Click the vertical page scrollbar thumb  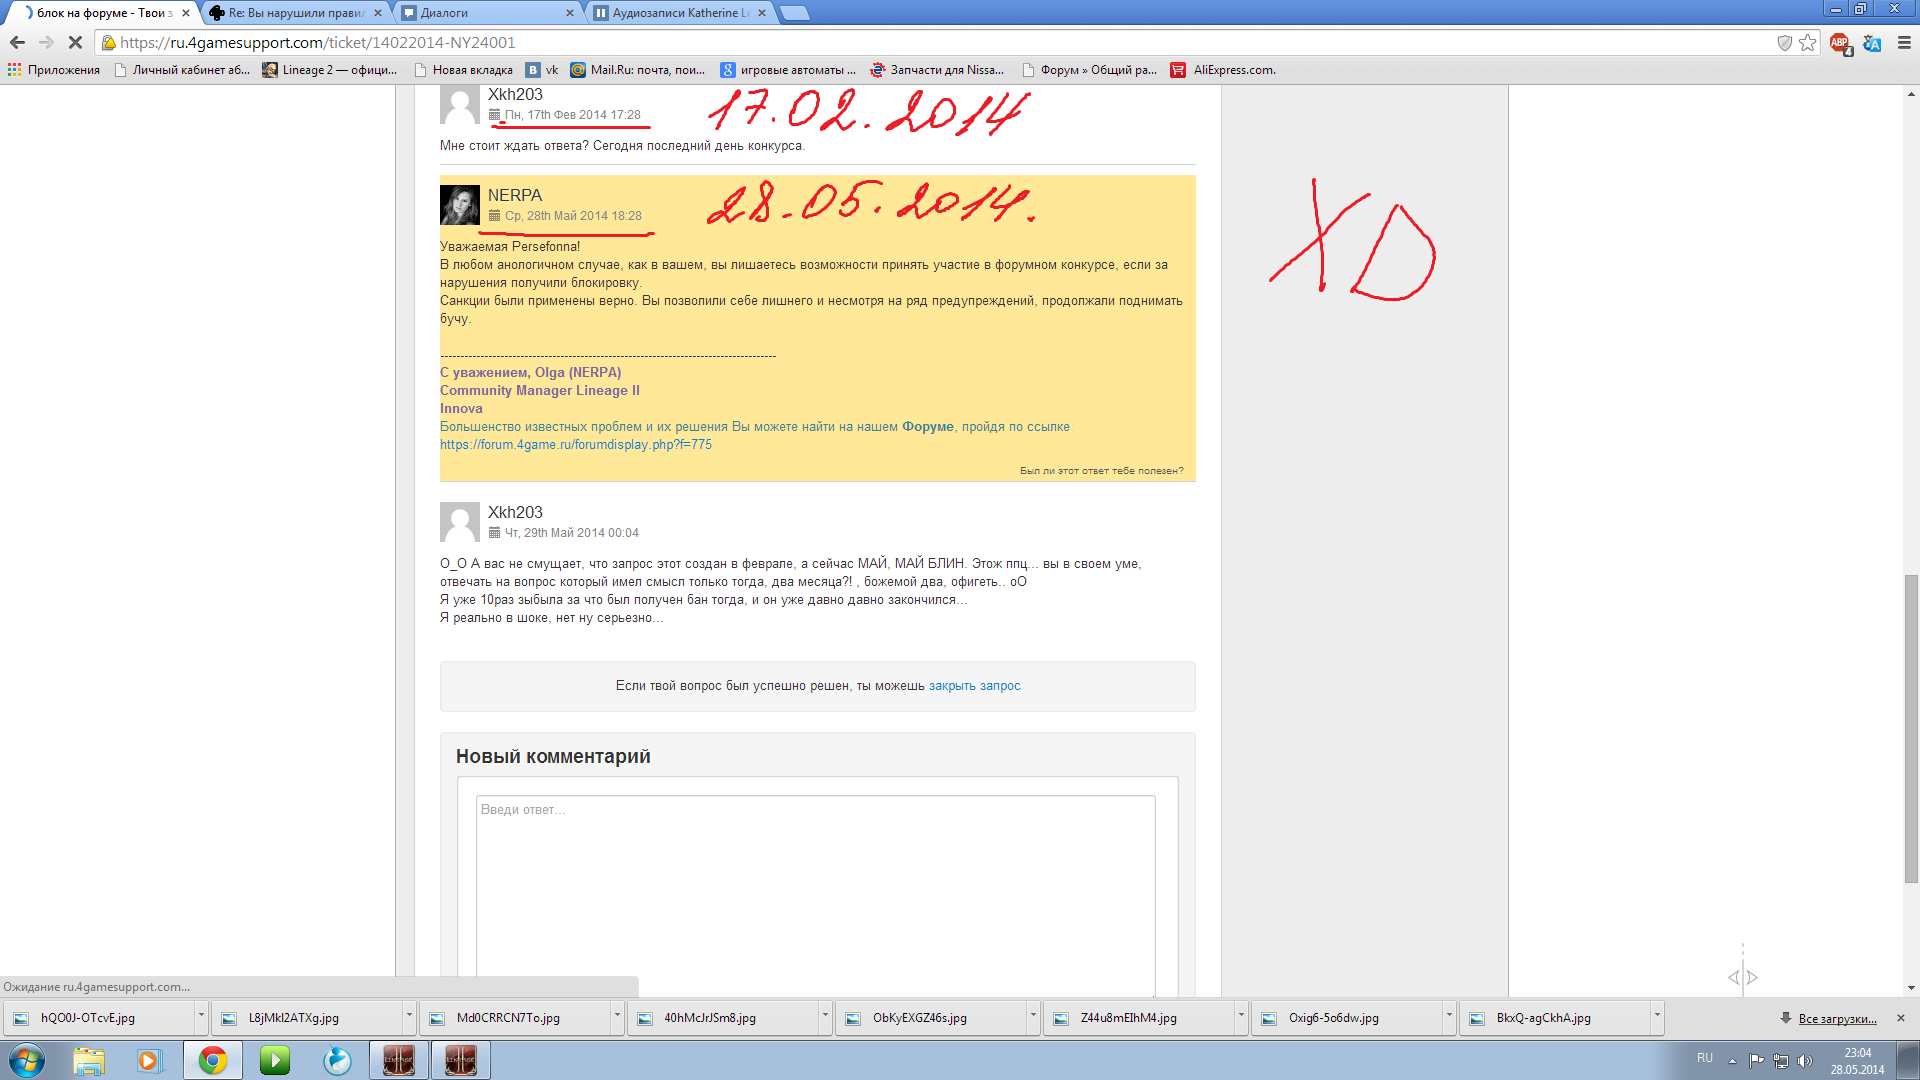point(1911,728)
